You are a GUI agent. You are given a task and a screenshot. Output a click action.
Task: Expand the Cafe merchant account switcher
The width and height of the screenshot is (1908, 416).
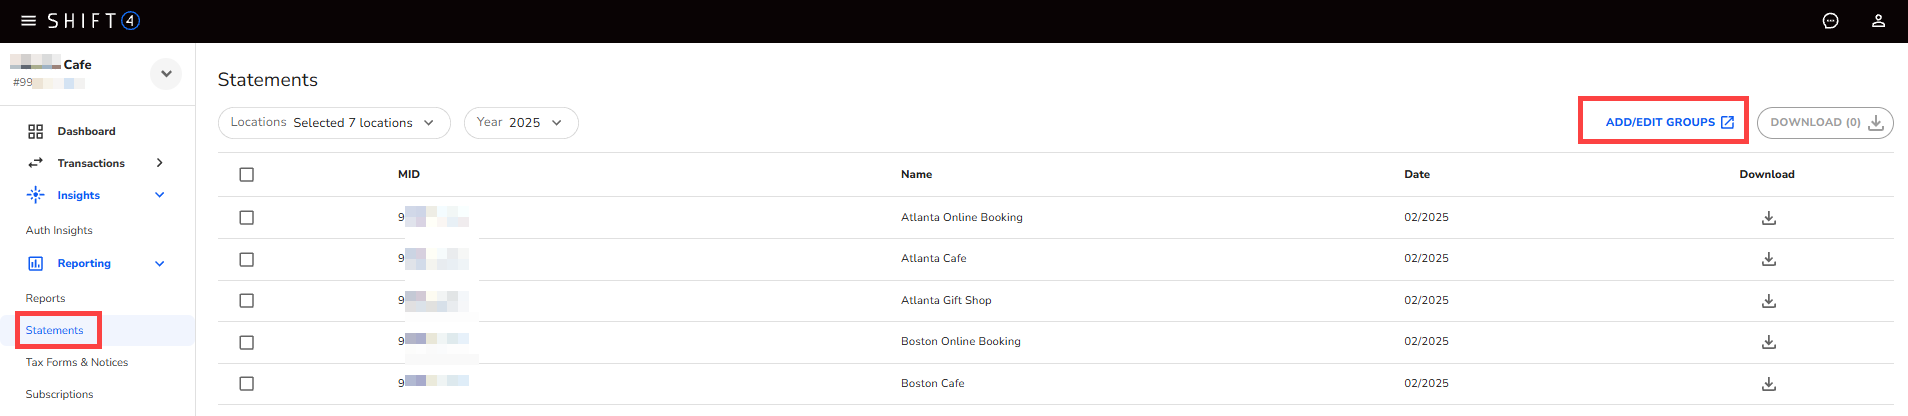click(166, 74)
